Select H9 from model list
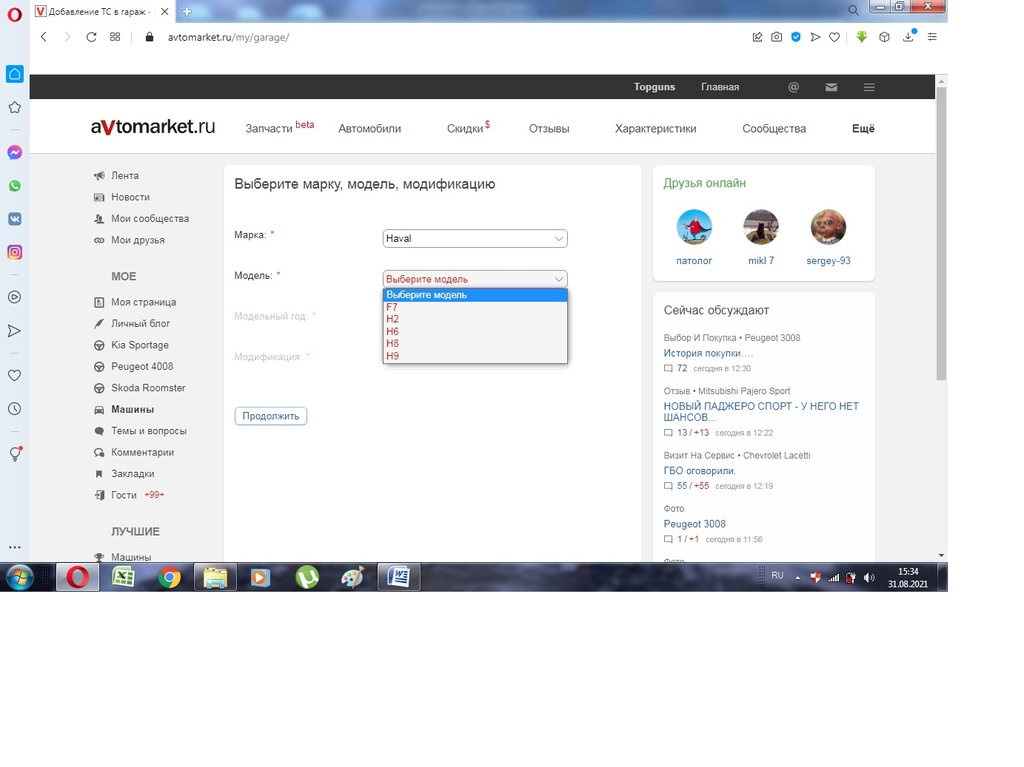The height and width of the screenshot is (767, 1024). pos(475,355)
